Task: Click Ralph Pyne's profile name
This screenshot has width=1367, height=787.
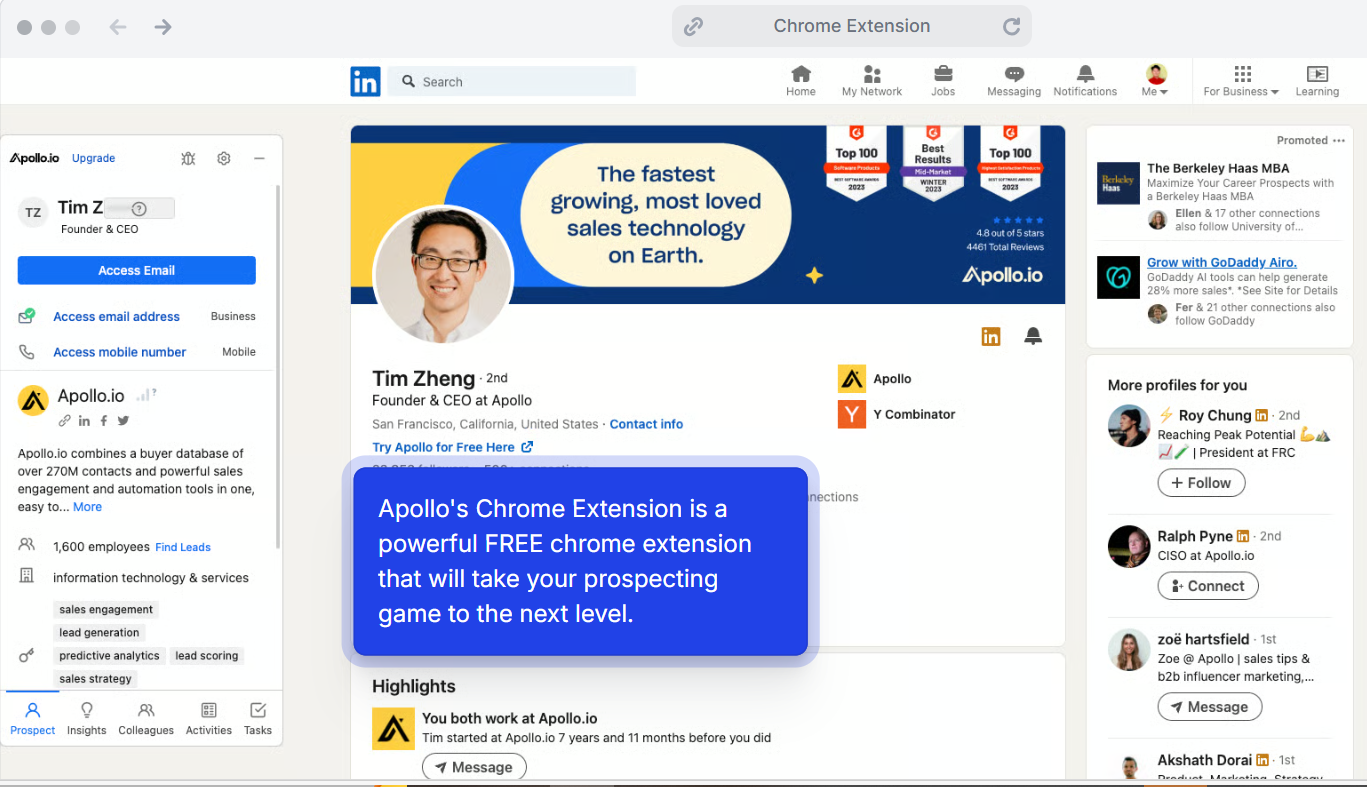Action: [1195, 536]
